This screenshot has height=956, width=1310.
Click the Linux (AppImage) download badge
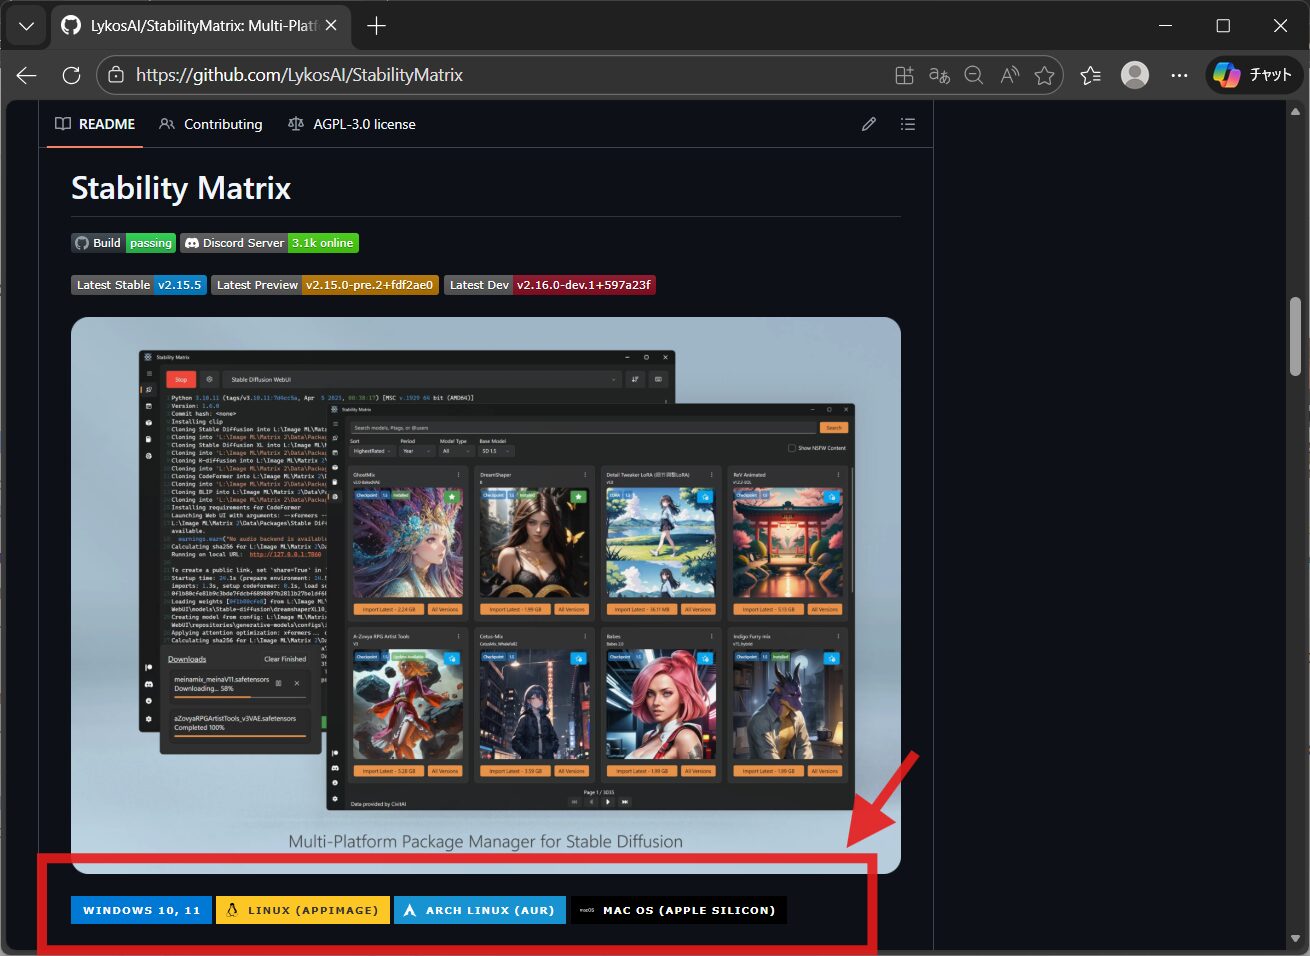pos(302,910)
